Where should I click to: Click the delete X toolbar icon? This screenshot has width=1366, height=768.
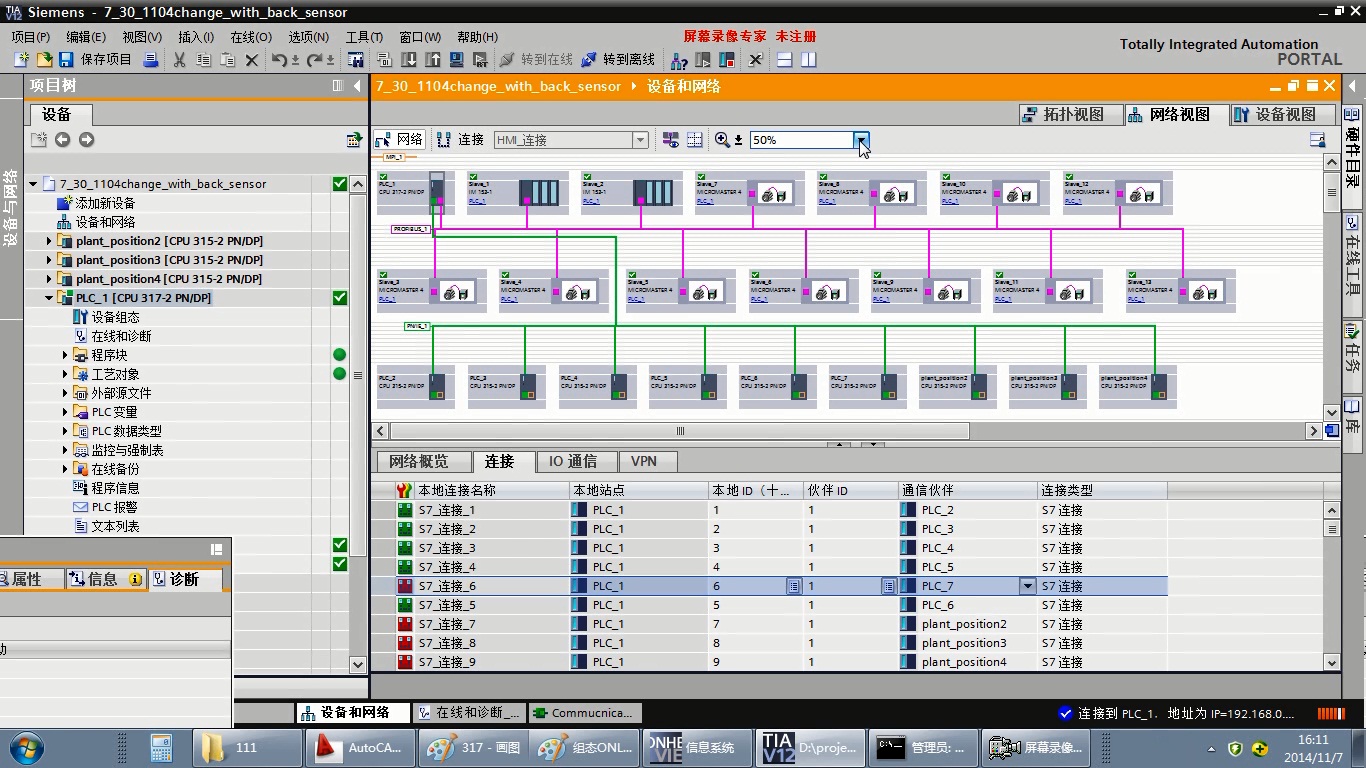pos(252,60)
